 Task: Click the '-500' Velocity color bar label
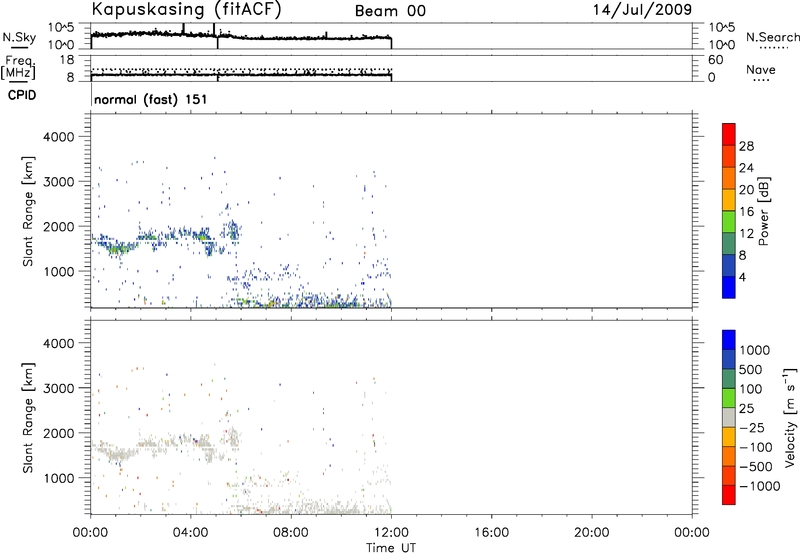[756, 466]
